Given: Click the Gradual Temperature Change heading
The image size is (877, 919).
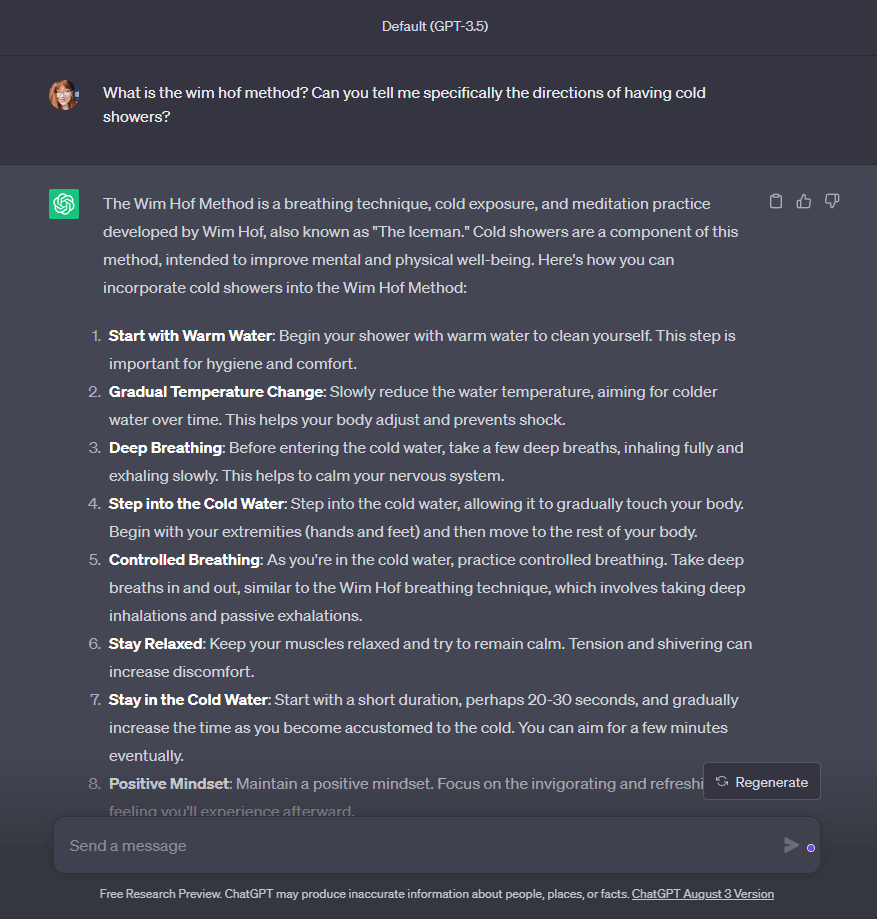Looking at the screenshot, I should (216, 392).
